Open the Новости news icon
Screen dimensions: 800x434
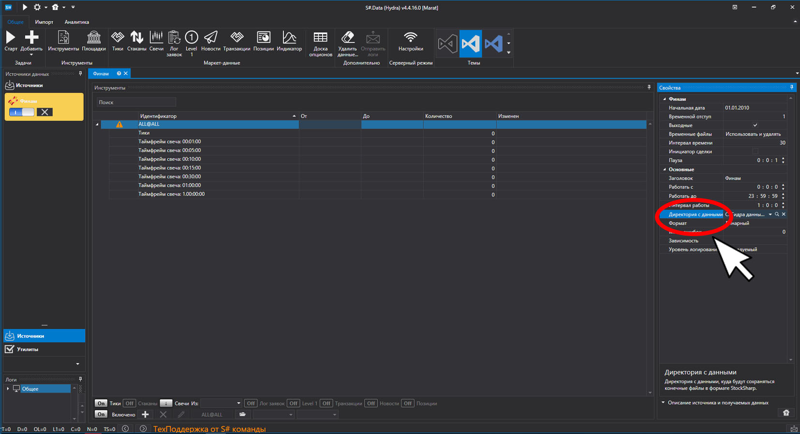(x=210, y=38)
